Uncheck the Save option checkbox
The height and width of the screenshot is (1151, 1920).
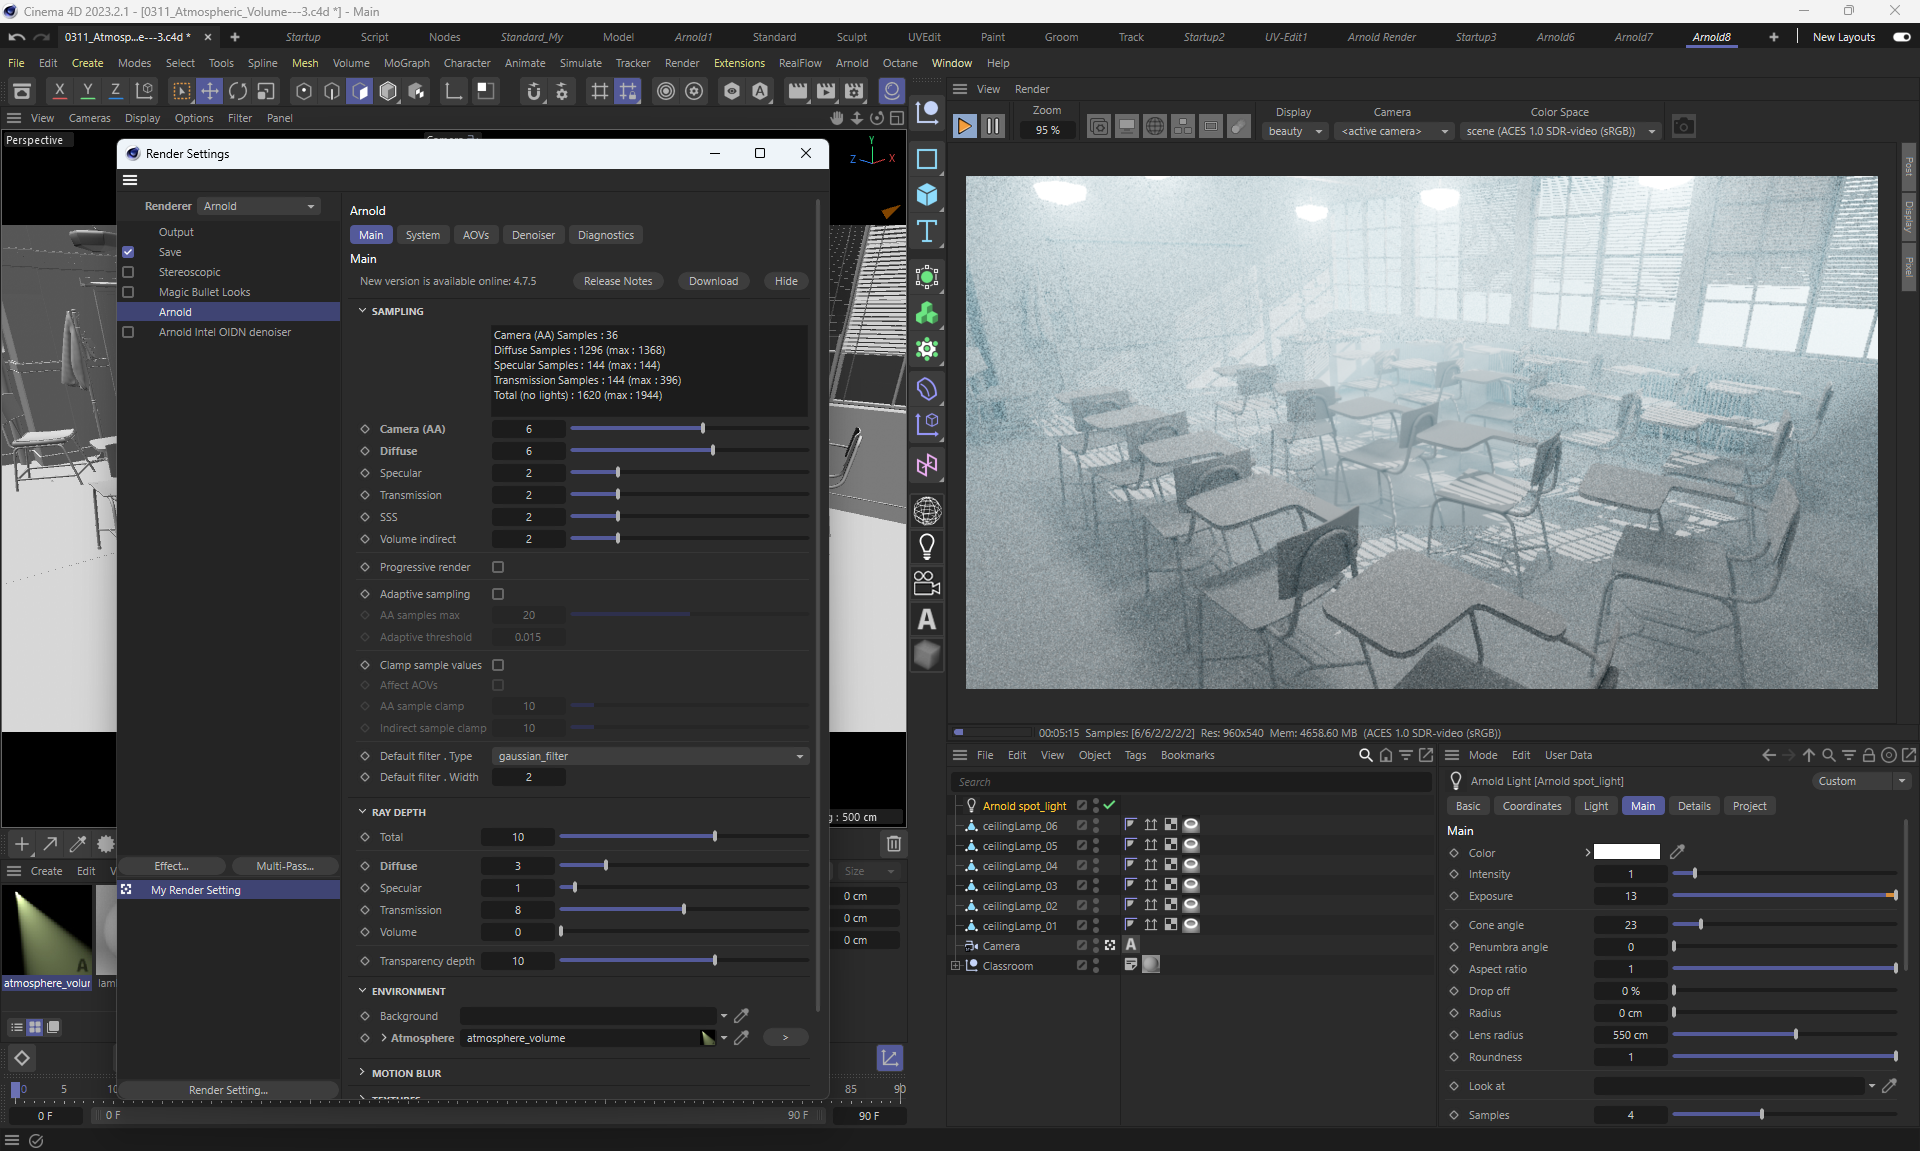(x=128, y=252)
